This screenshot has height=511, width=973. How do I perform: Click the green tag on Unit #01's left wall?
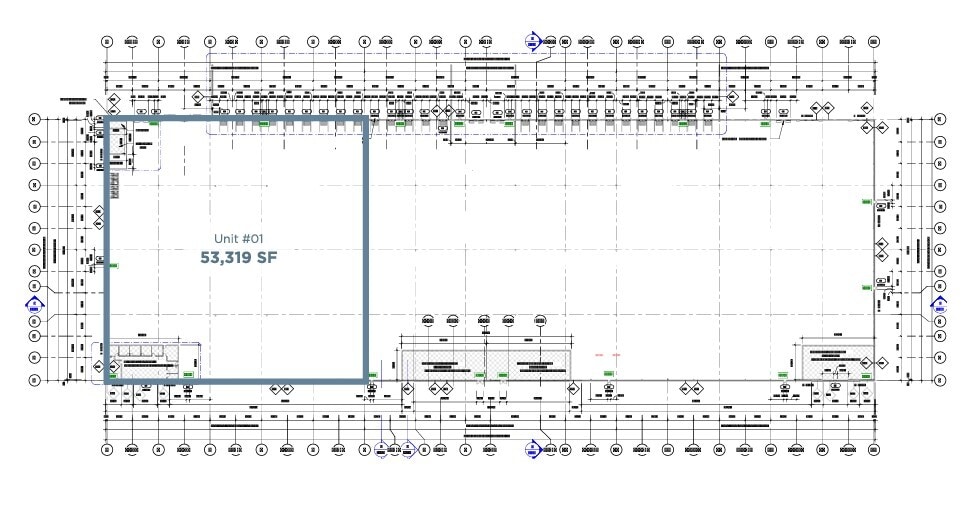click(113, 266)
